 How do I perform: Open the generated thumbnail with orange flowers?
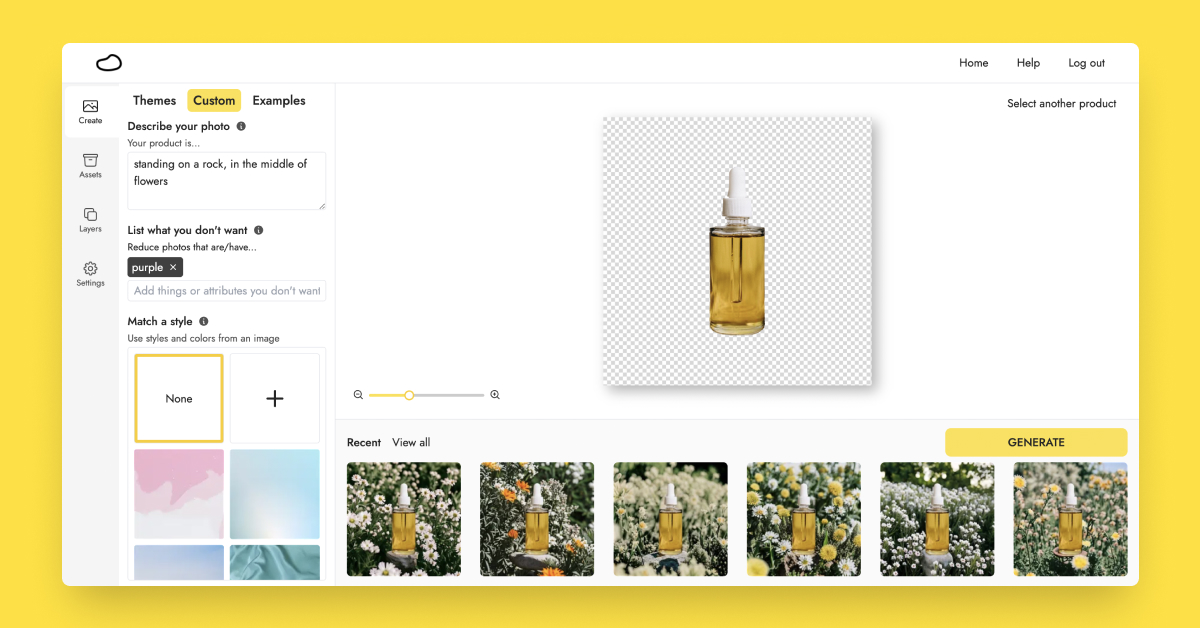click(537, 519)
